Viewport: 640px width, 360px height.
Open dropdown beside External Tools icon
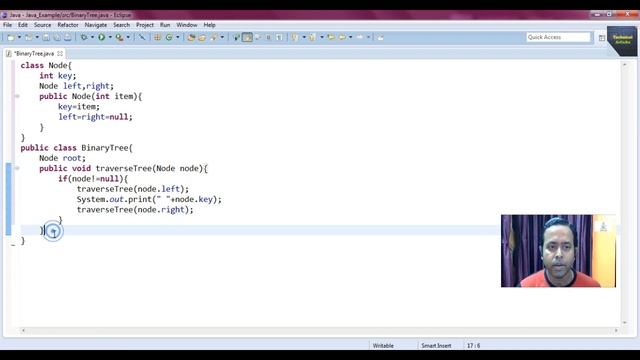coord(128,37)
